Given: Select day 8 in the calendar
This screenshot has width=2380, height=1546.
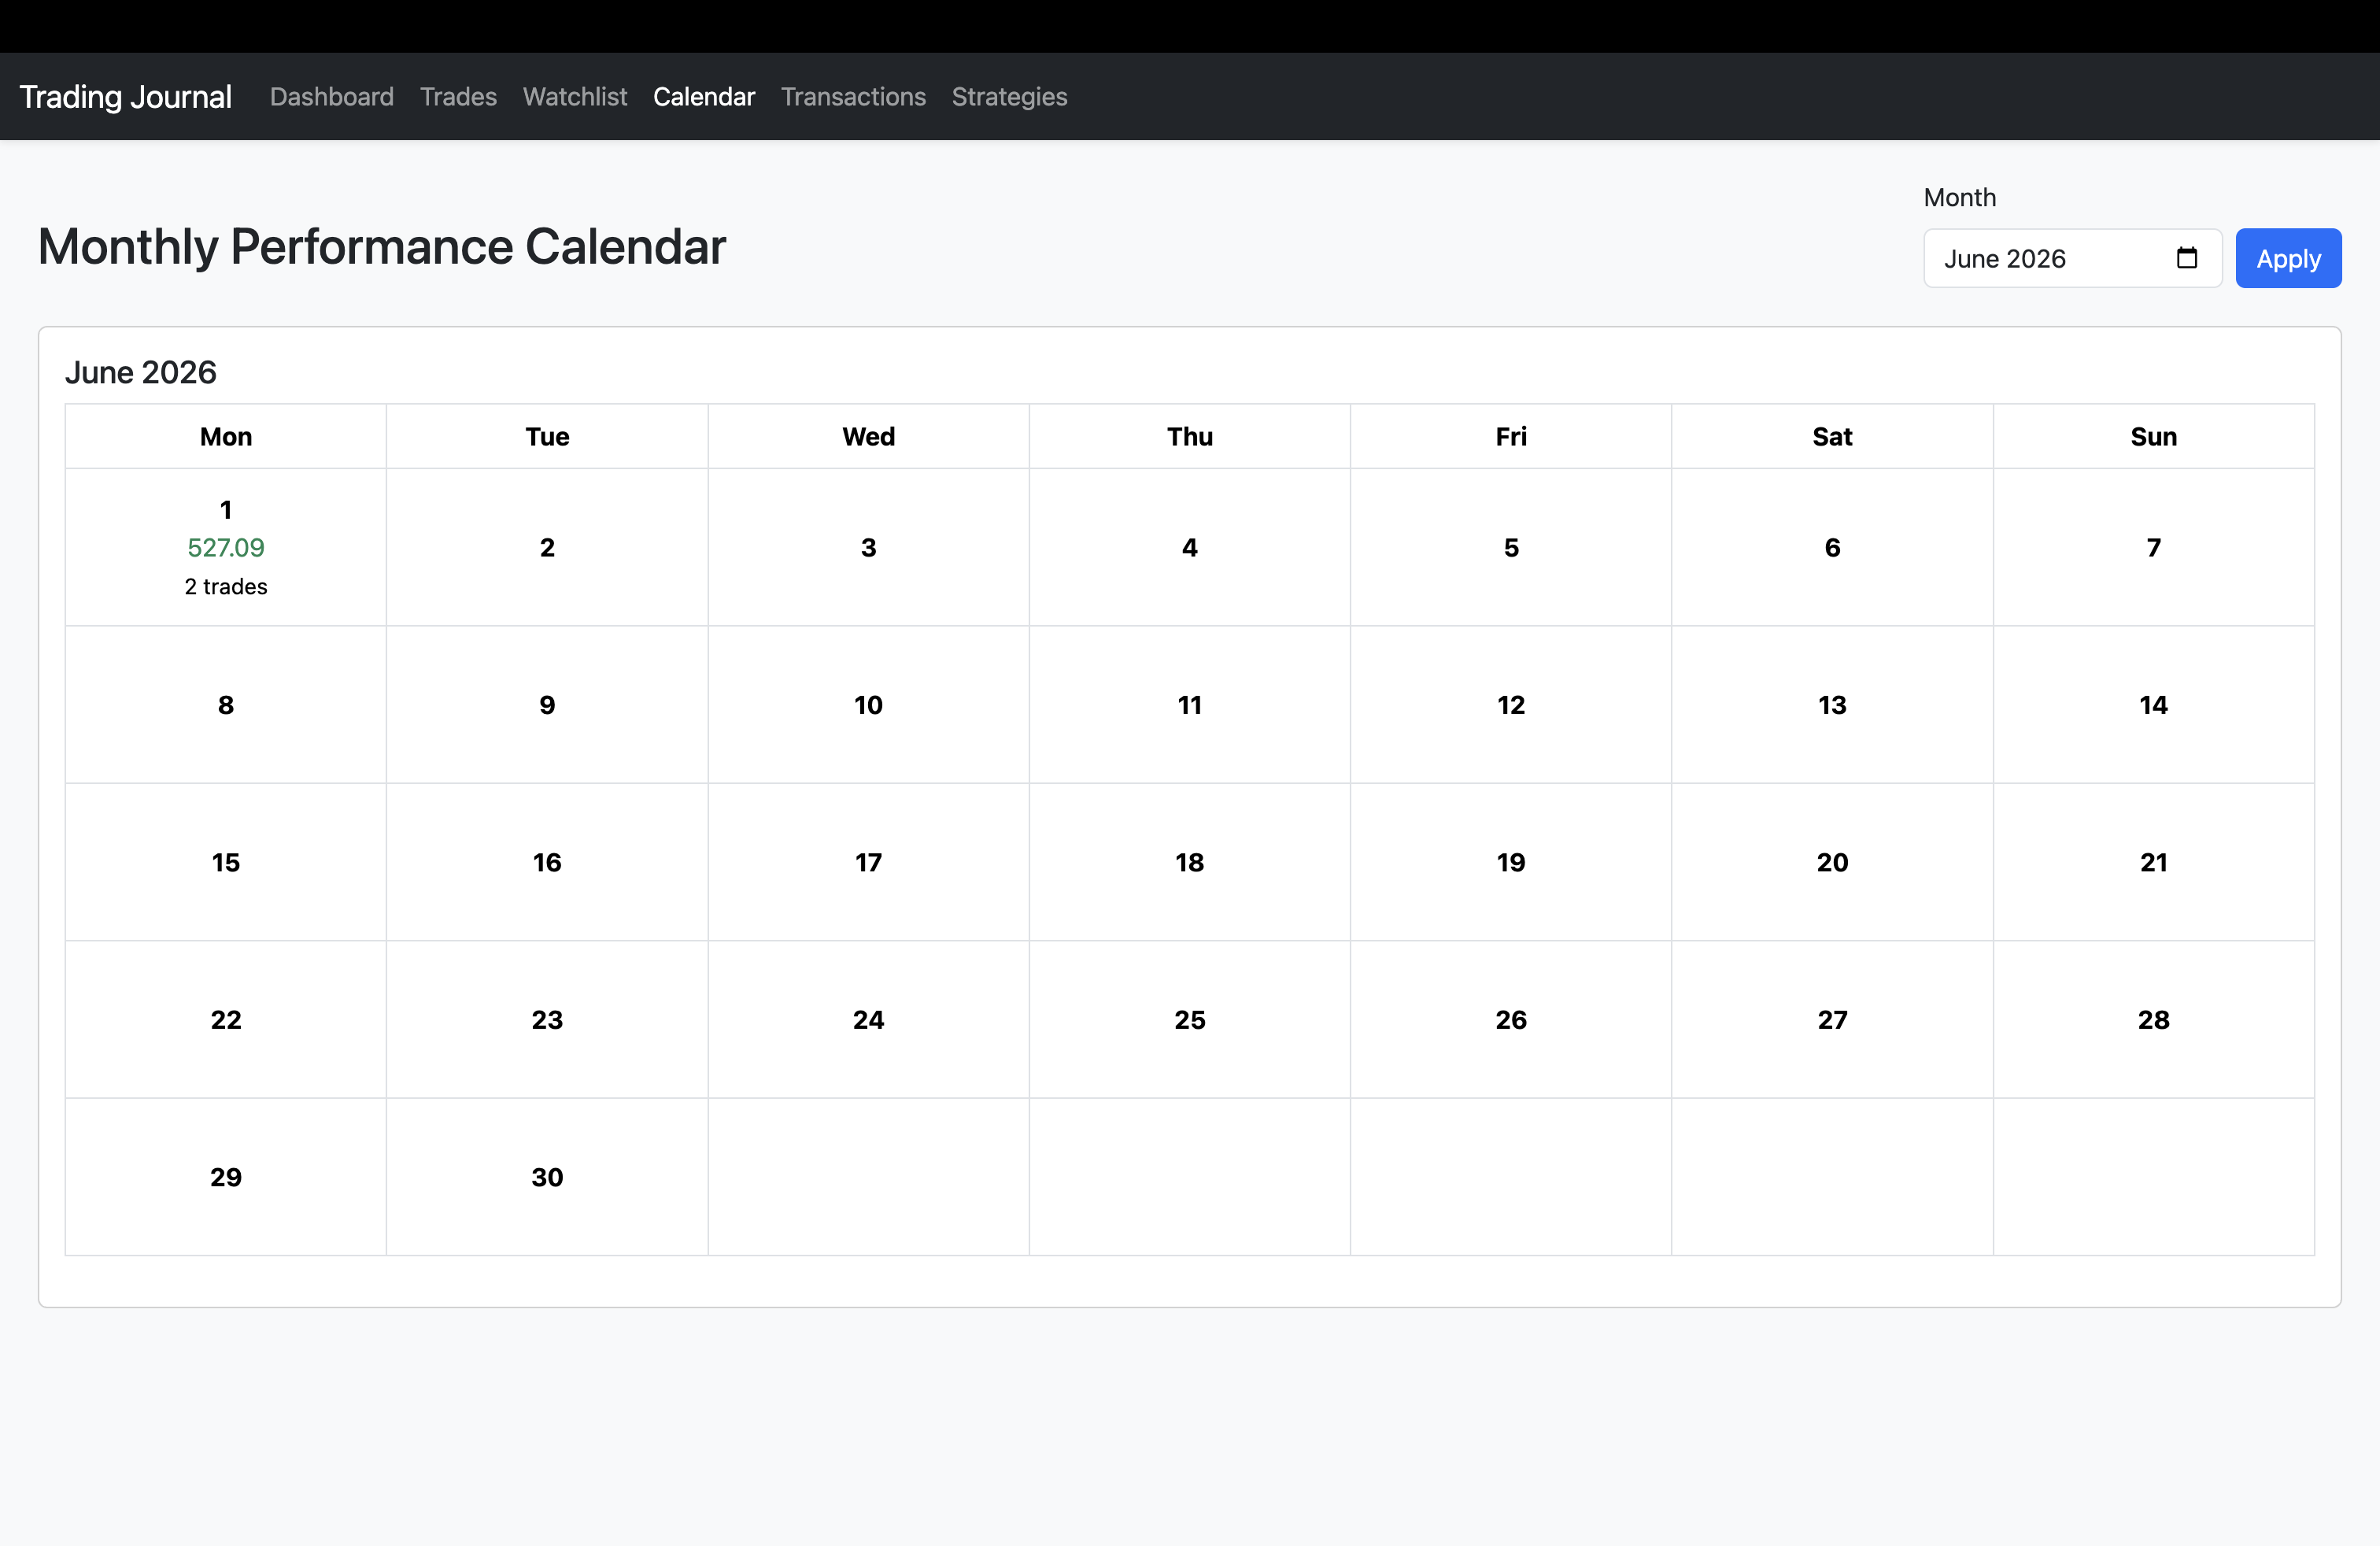Looking at the screenshot, I should (x=226, y=705).
